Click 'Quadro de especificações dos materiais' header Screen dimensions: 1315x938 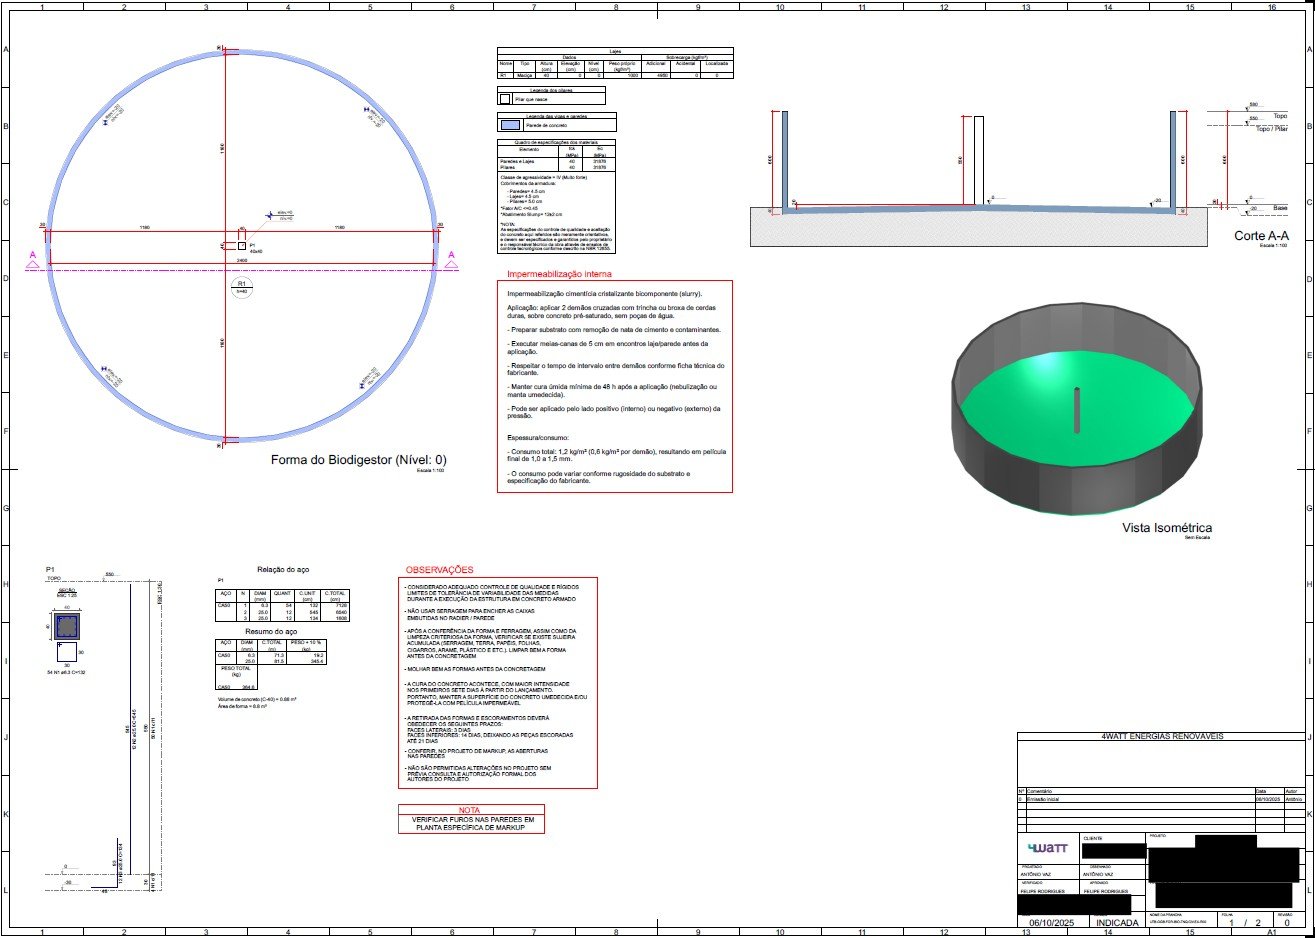556,142
